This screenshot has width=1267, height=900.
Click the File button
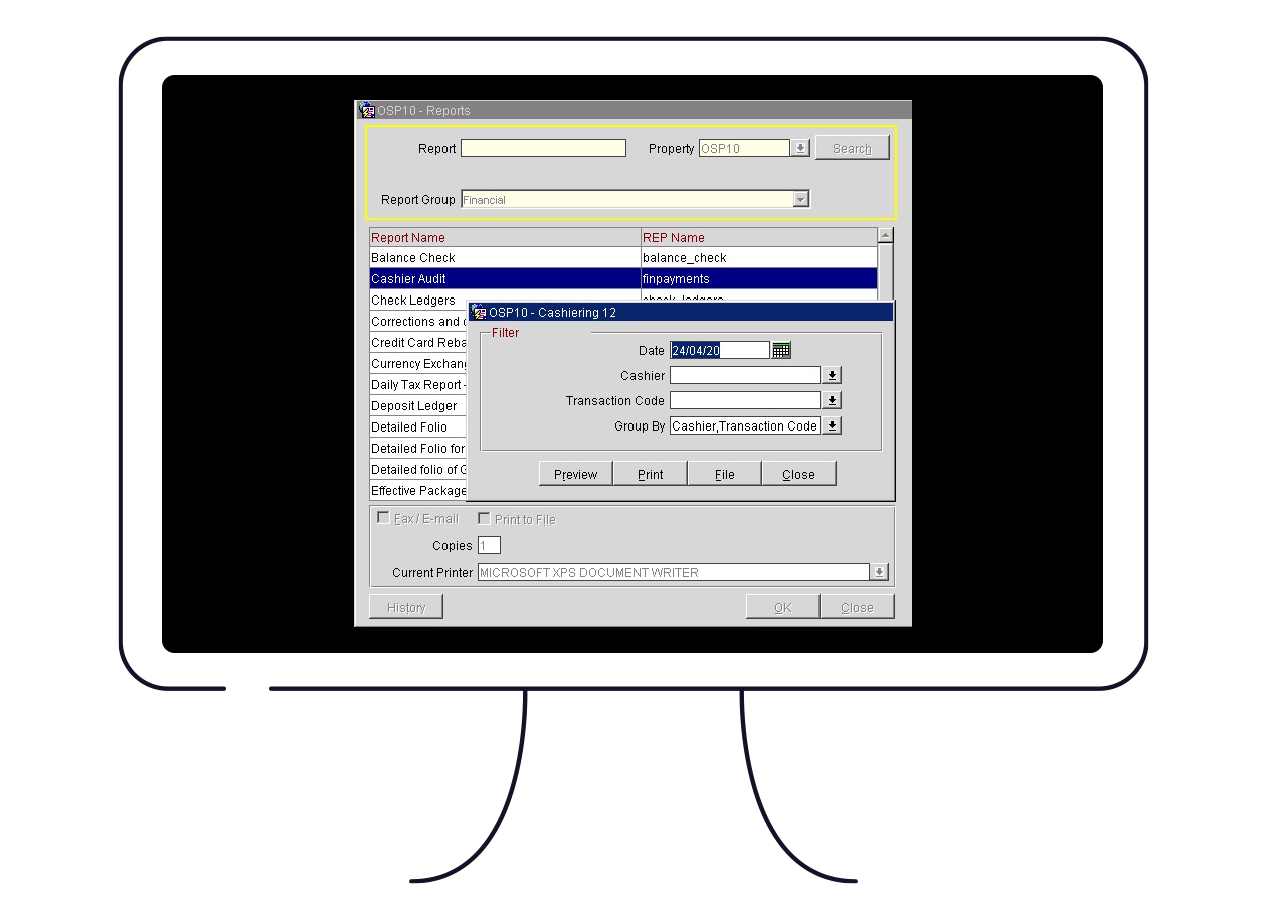[724, 474]
